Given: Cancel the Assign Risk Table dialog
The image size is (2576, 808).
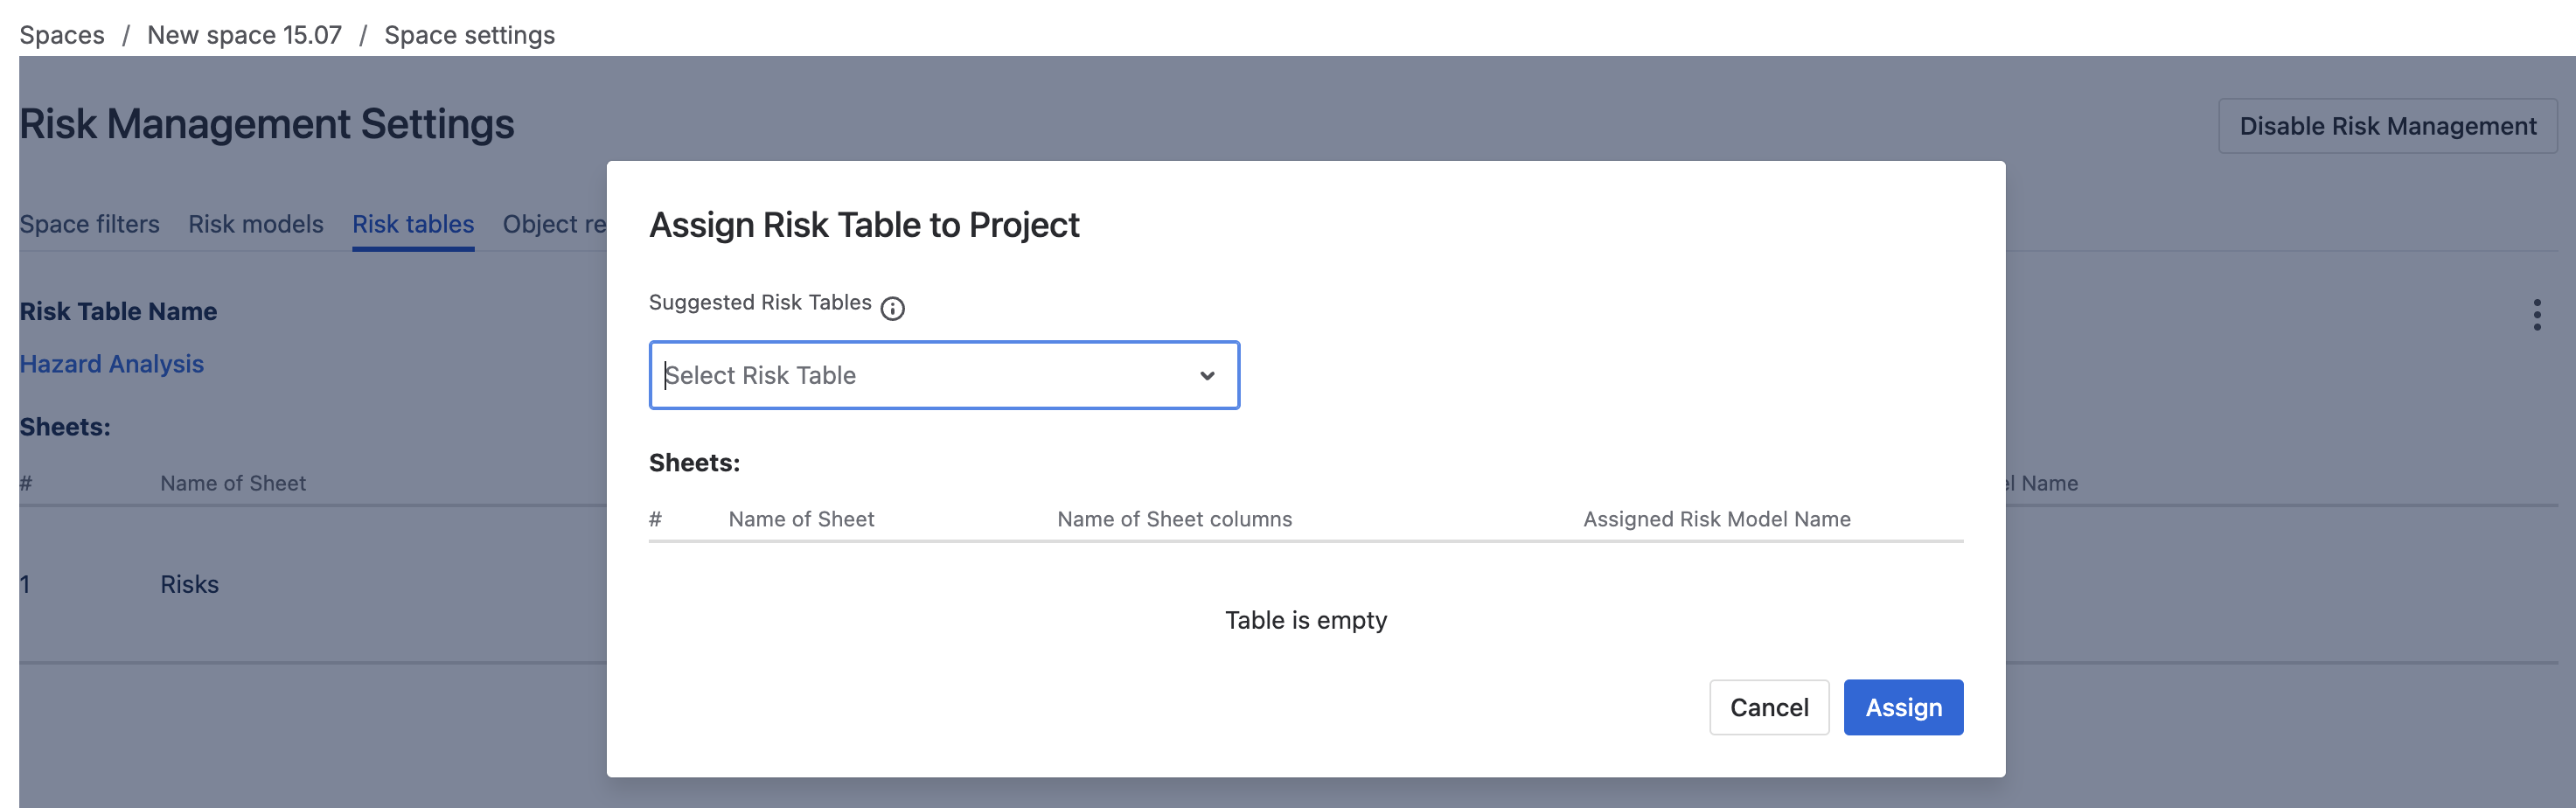Looking at the screenshot, I should click(1769, 707).
